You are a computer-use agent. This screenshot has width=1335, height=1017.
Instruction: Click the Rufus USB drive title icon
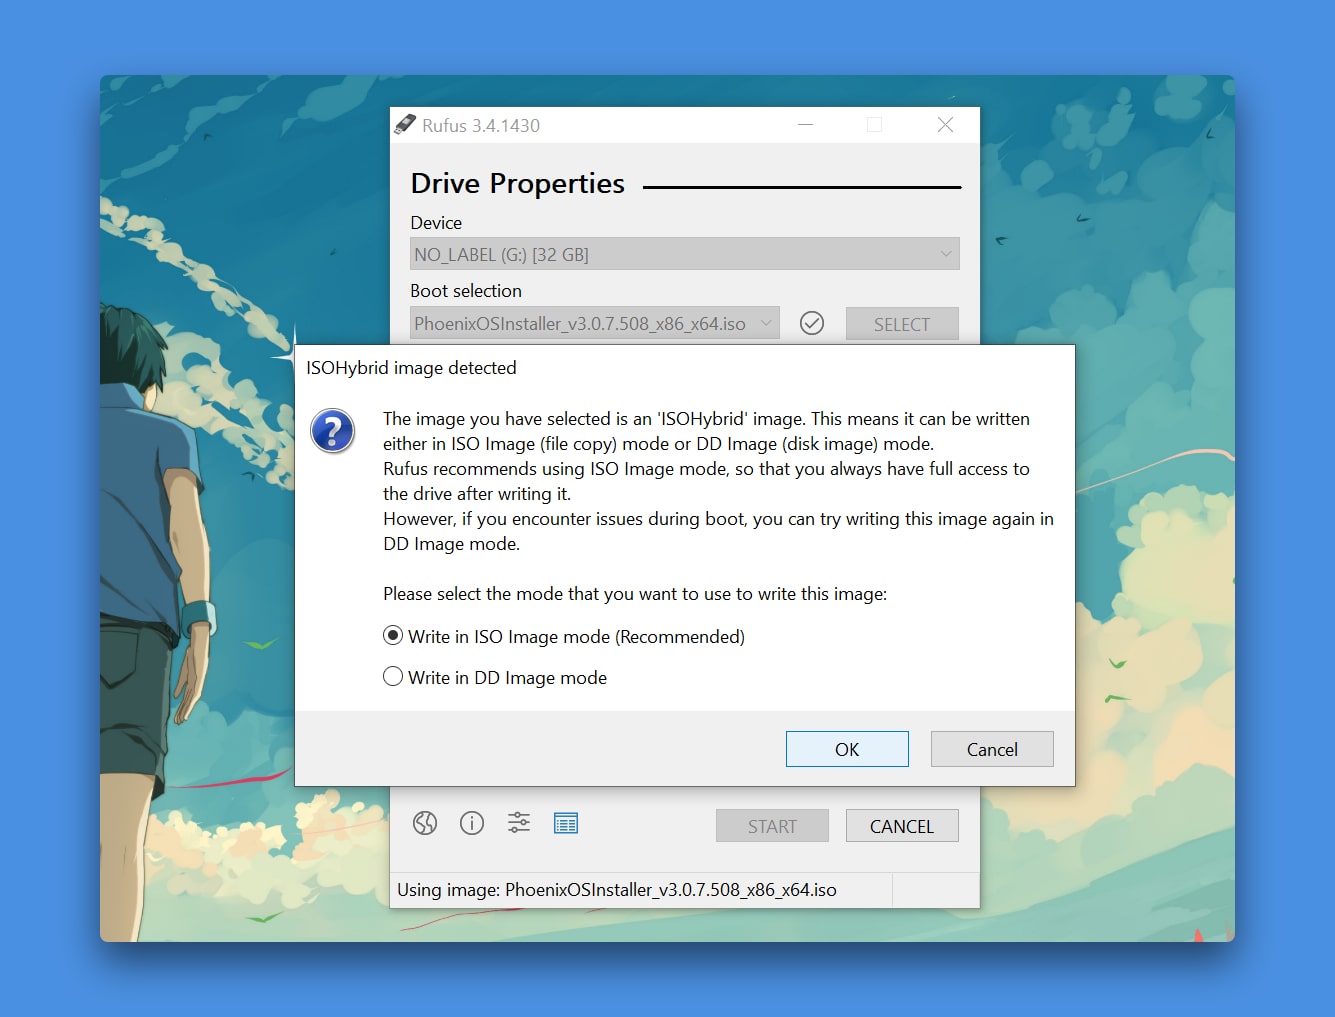[x=405, y=124]
